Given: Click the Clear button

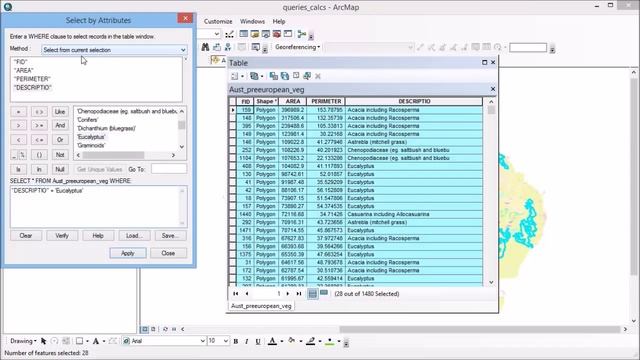Looking at the screenshot, I should click(x=26, y=236).
